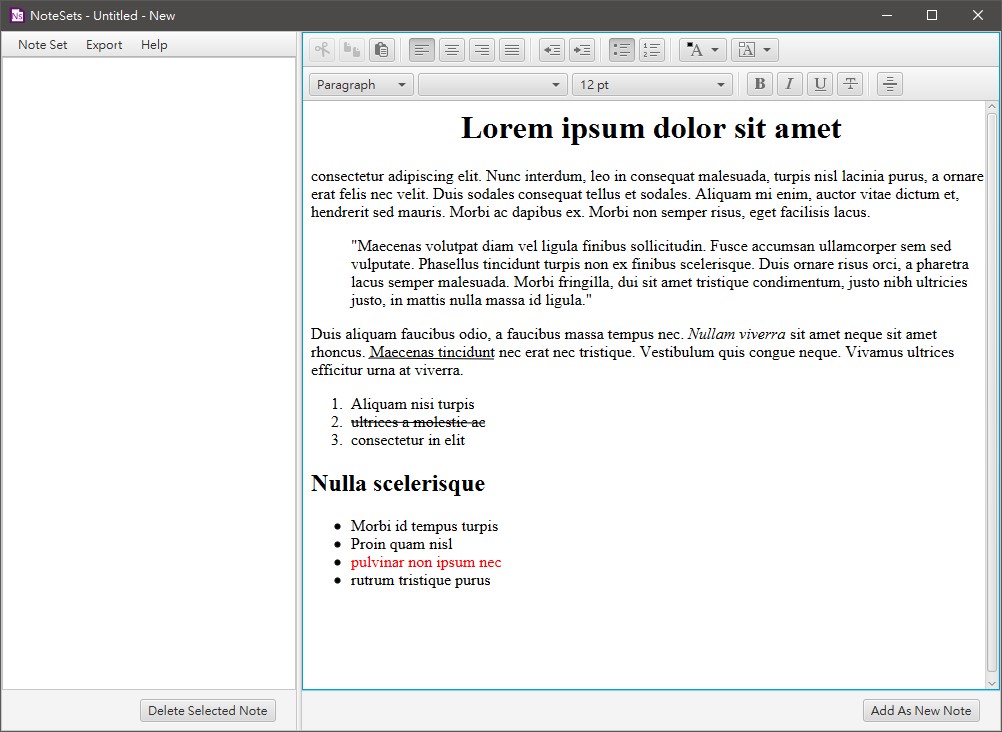Viewport: 1002px width, 732px height.
Task: Open the Export menu
Action: click(104, 45)
